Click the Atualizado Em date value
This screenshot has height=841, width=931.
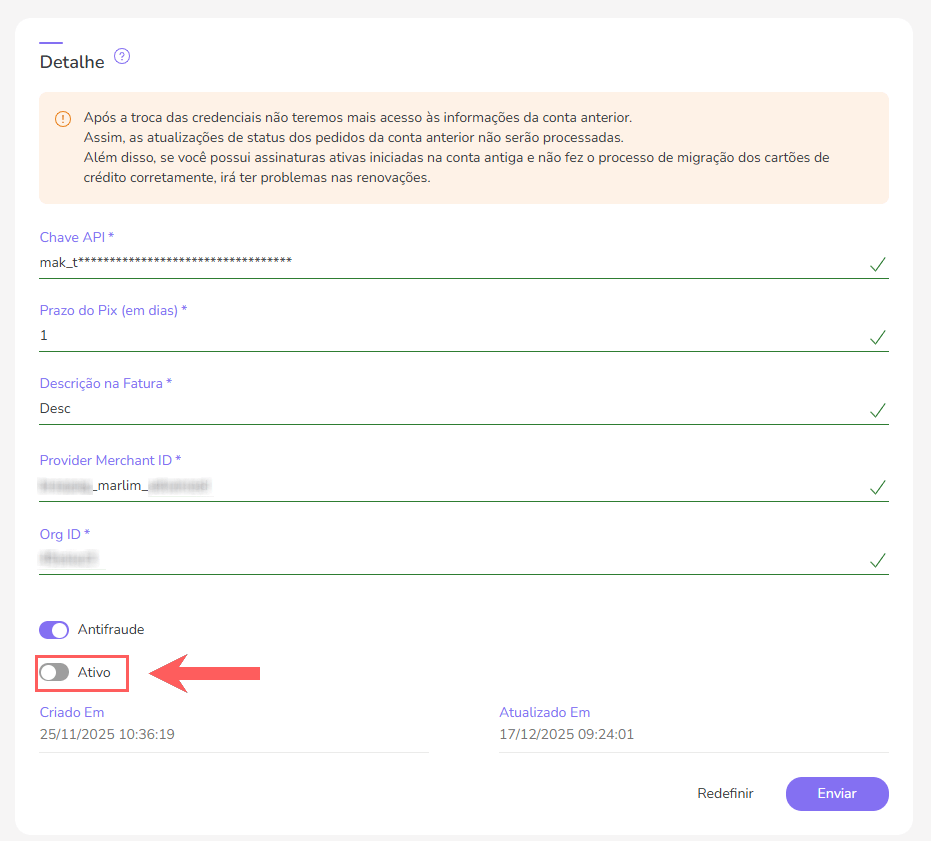(x=567, y=734)
